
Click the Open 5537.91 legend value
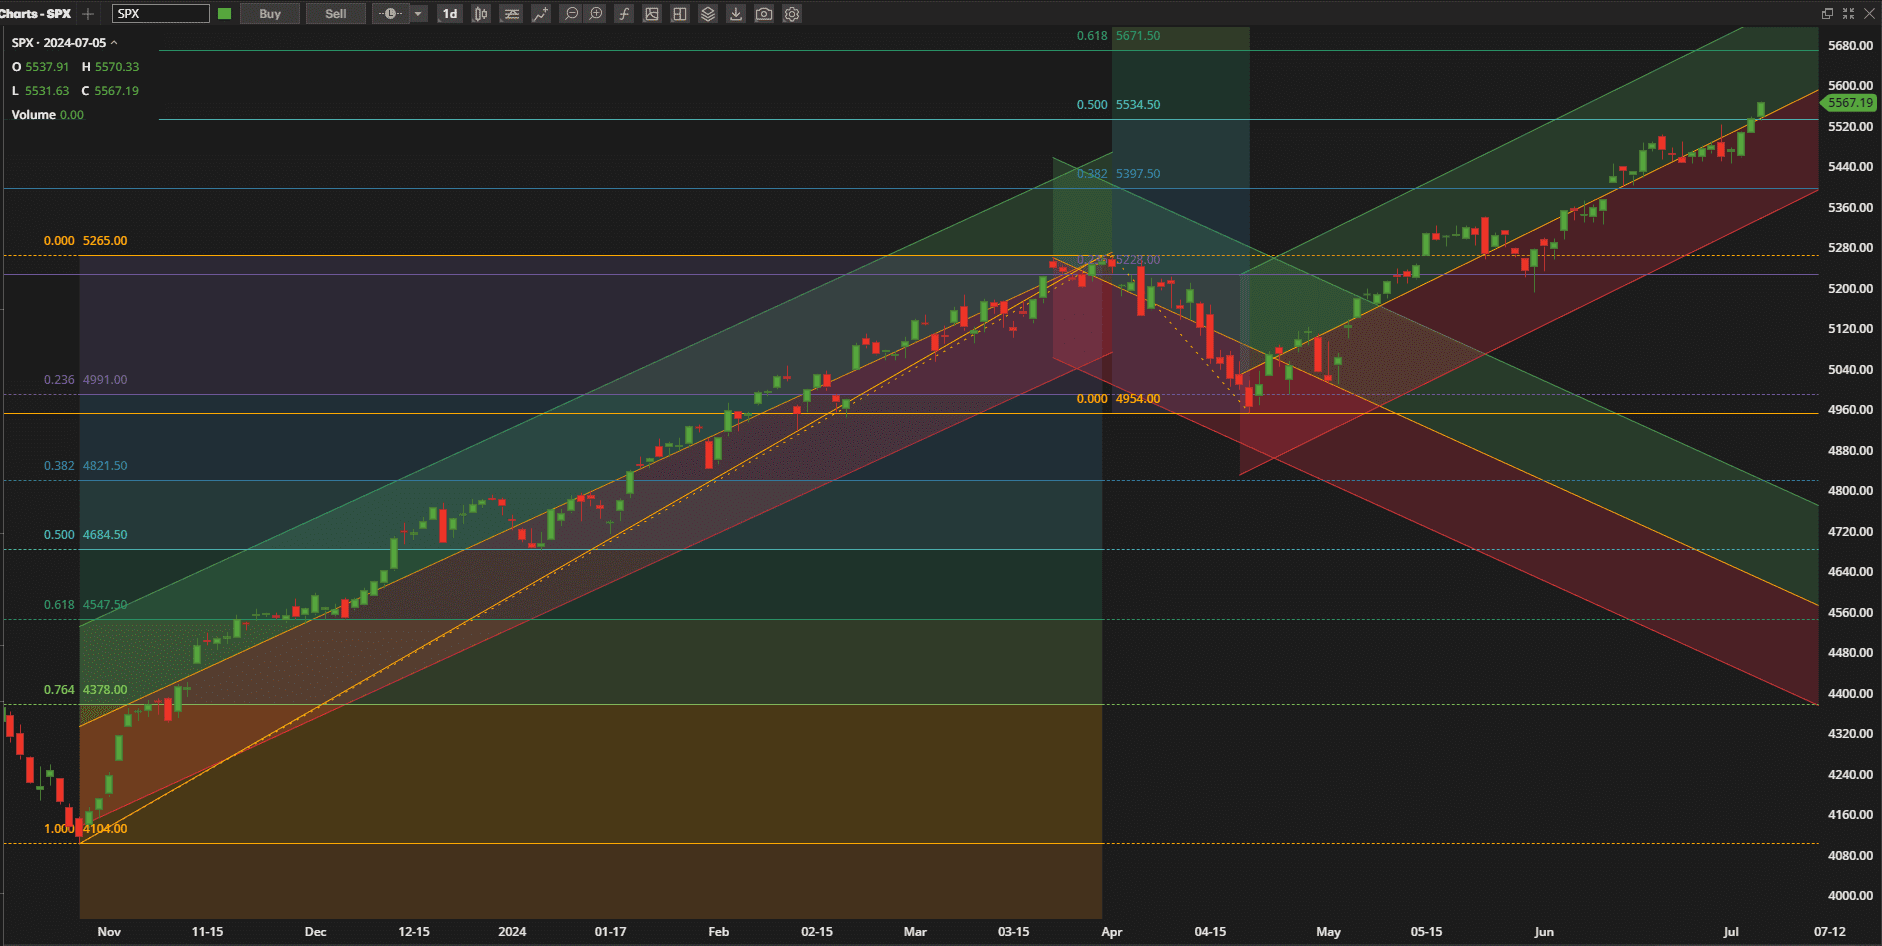click(x=47, y=67)
